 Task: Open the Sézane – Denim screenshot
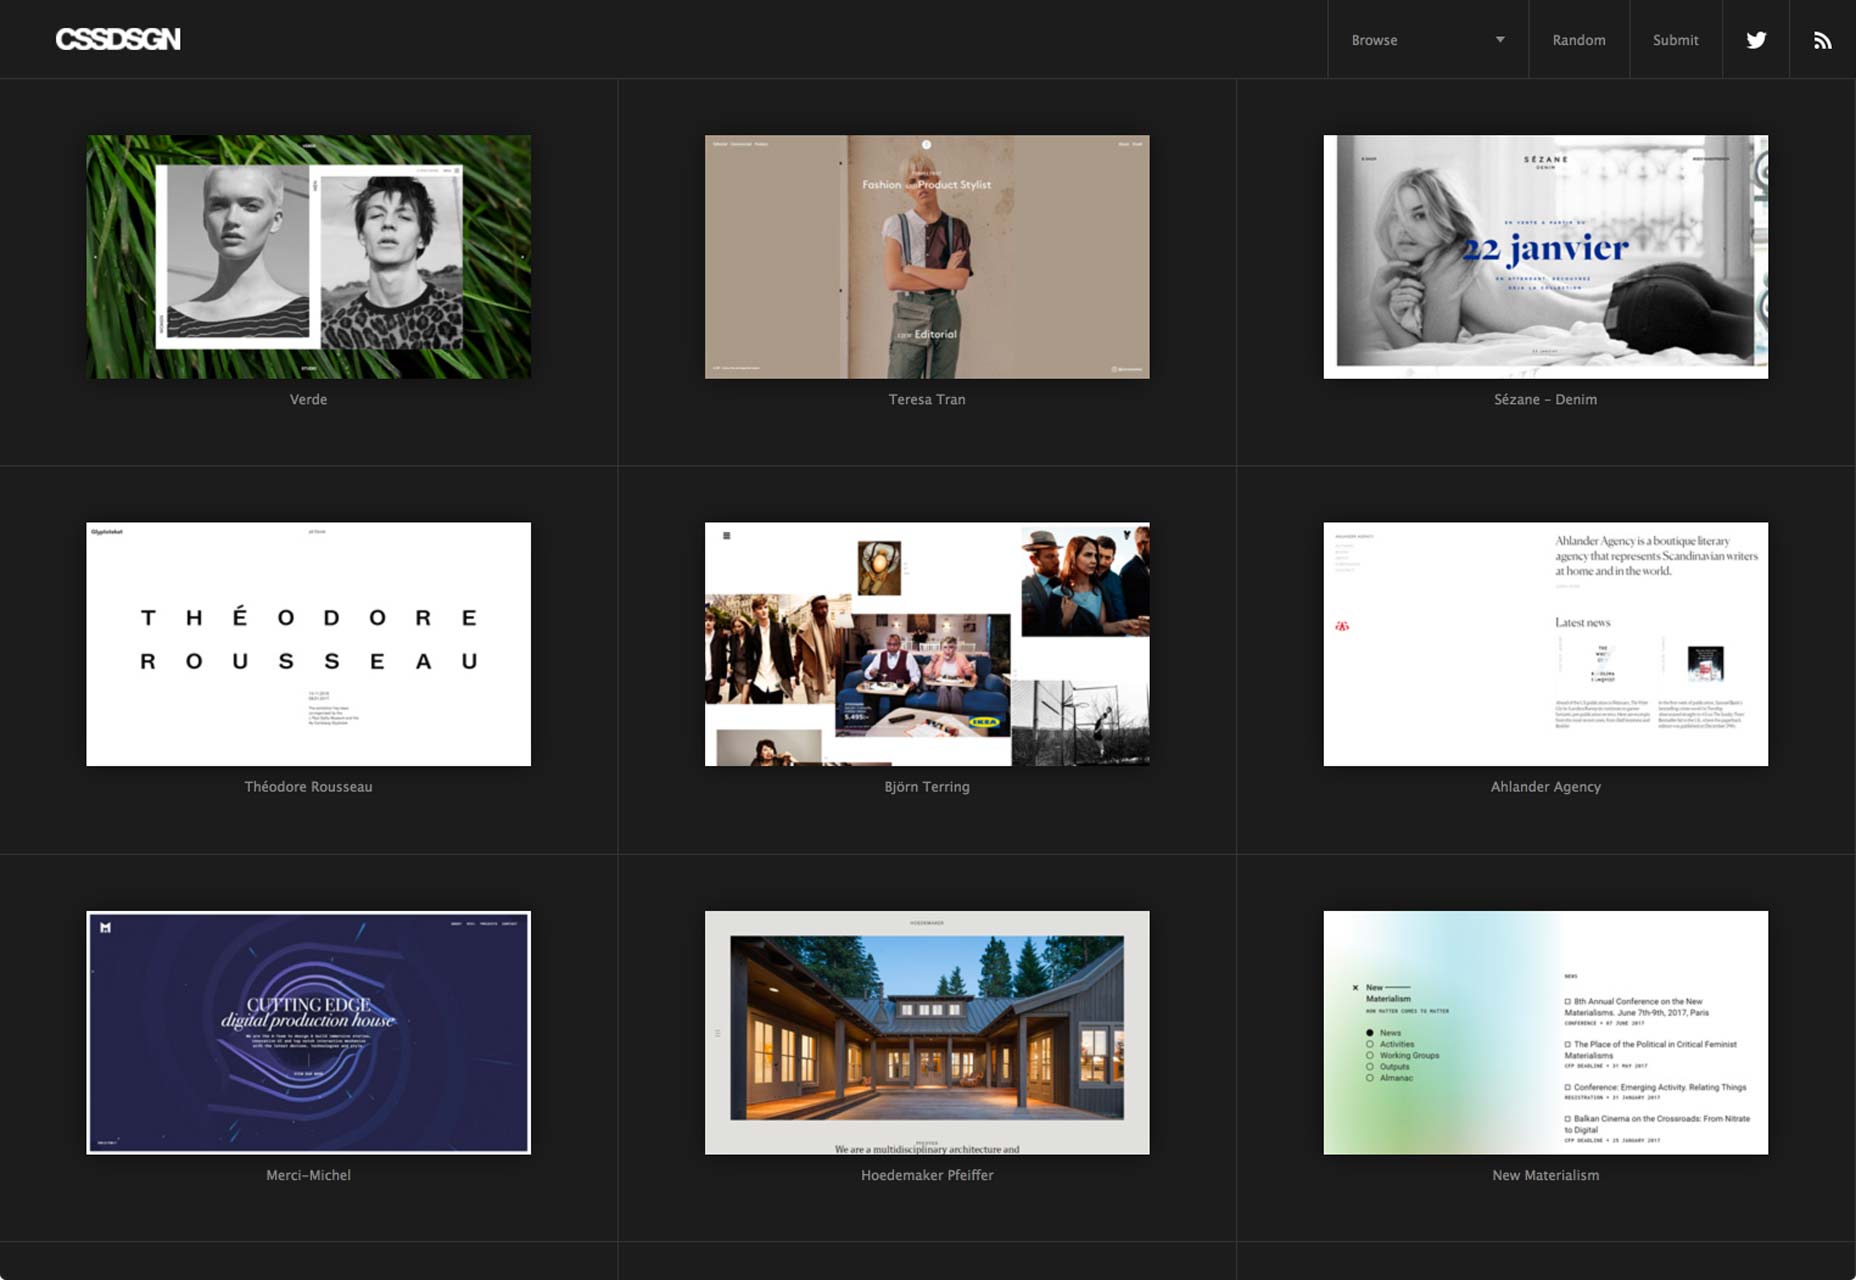tap(1545, 255)
